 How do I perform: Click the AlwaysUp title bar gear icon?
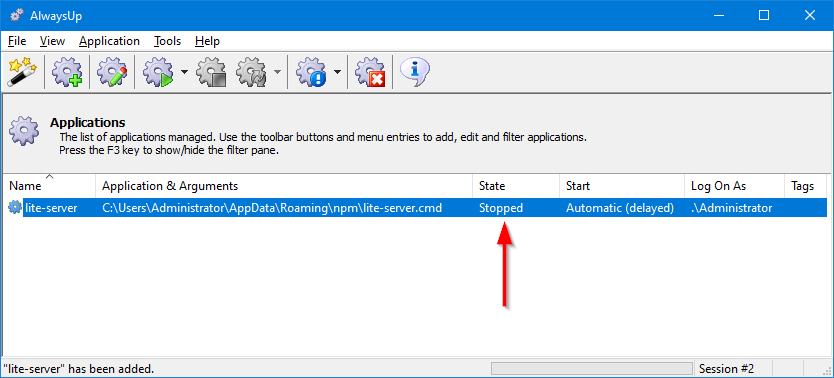(16, 15)
